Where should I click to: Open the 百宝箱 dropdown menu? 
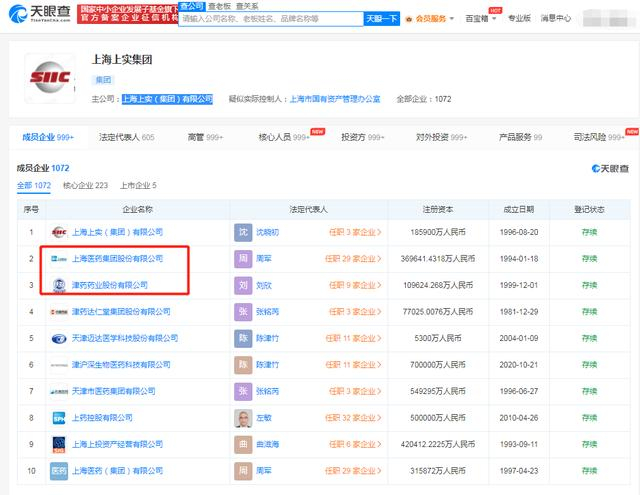480,19
